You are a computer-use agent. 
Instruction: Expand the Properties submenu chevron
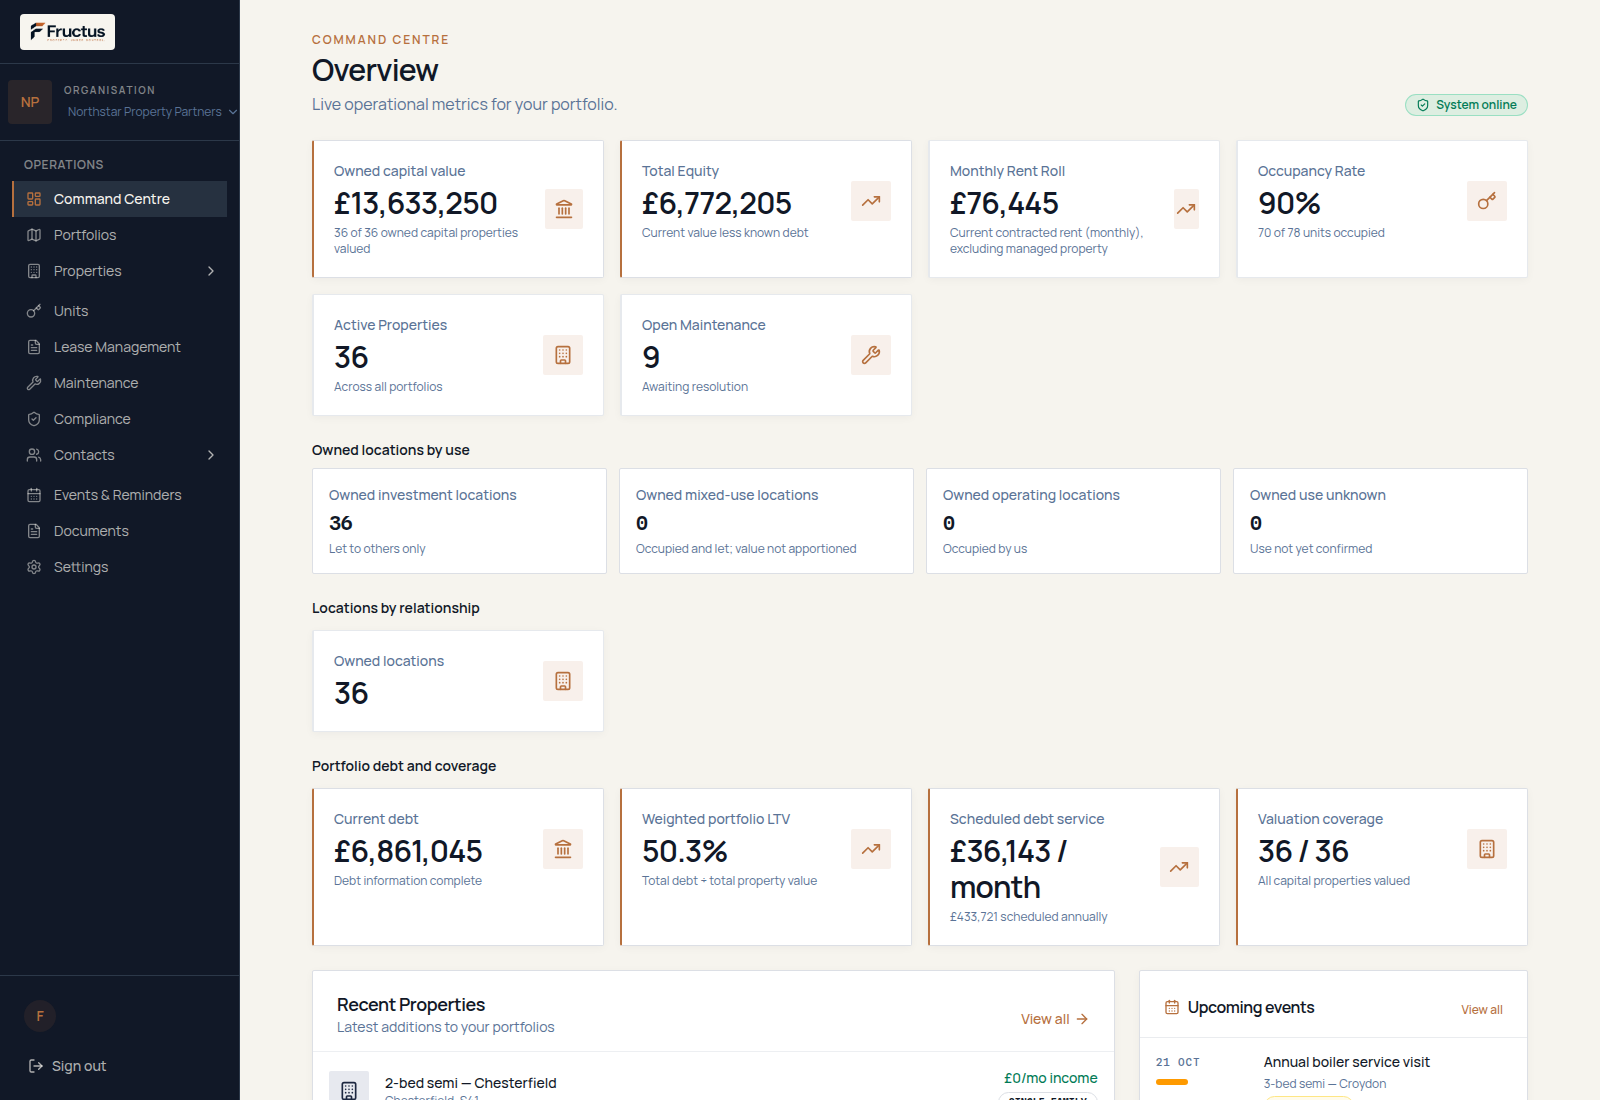(x=211, y=271)
